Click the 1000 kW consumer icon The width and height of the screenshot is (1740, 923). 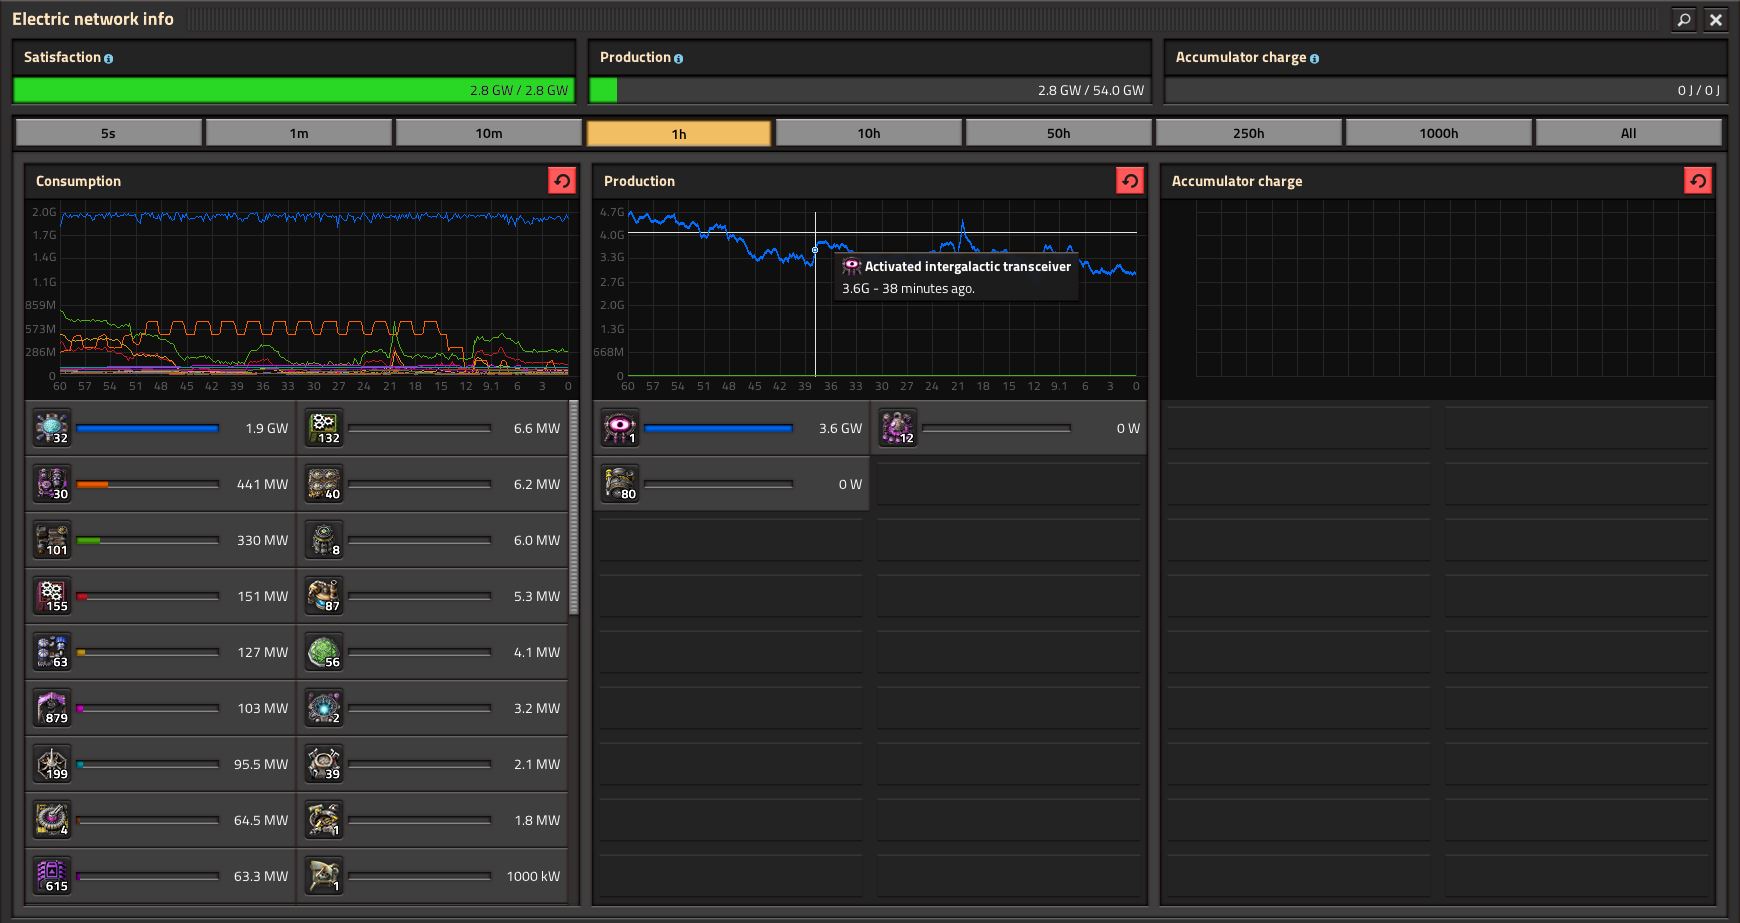point(323,876)
